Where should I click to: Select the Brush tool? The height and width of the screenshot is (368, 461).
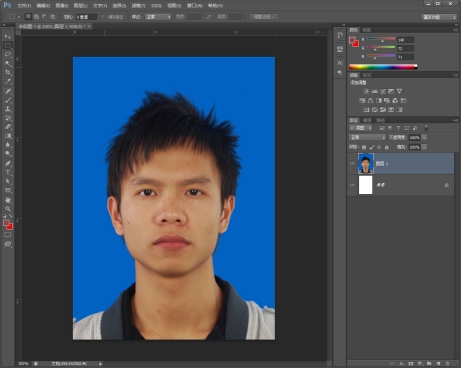click(8, 100)
